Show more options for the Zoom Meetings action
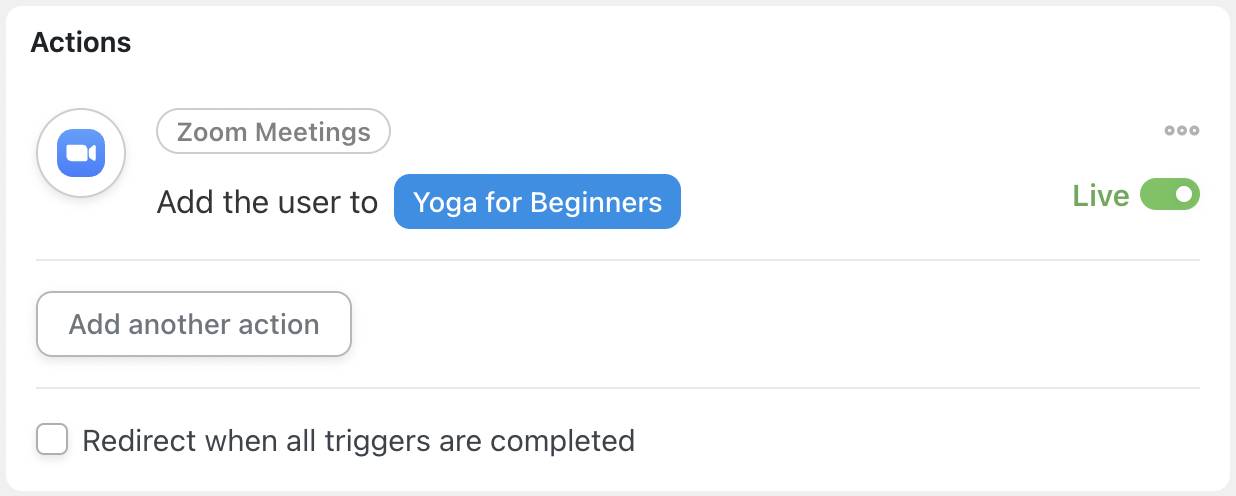Image resolution: width=1236 pixels, height=496 pixels. [1182, 131]
